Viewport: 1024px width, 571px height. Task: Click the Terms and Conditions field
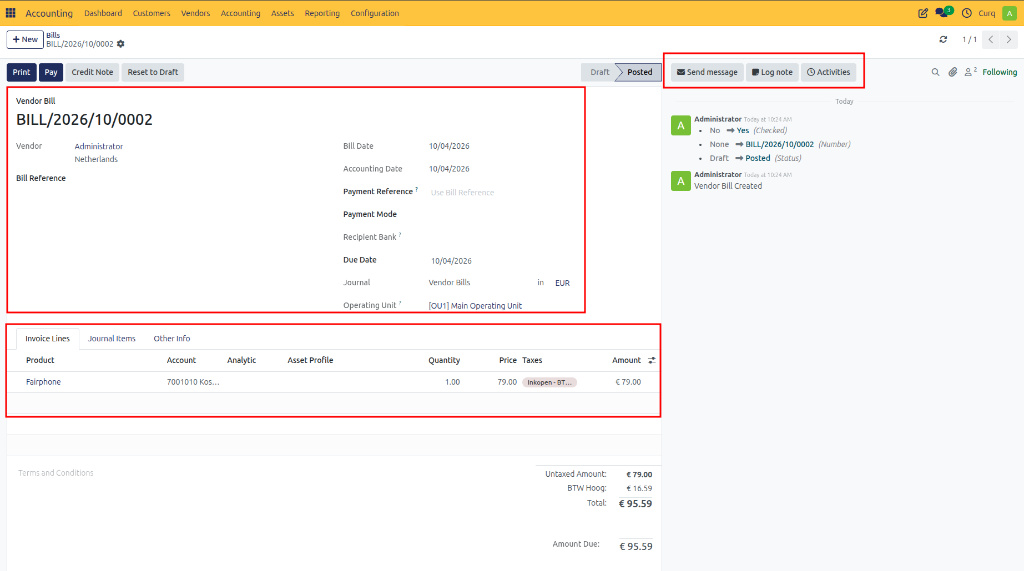pyautogui.click(x=56, y=473)
